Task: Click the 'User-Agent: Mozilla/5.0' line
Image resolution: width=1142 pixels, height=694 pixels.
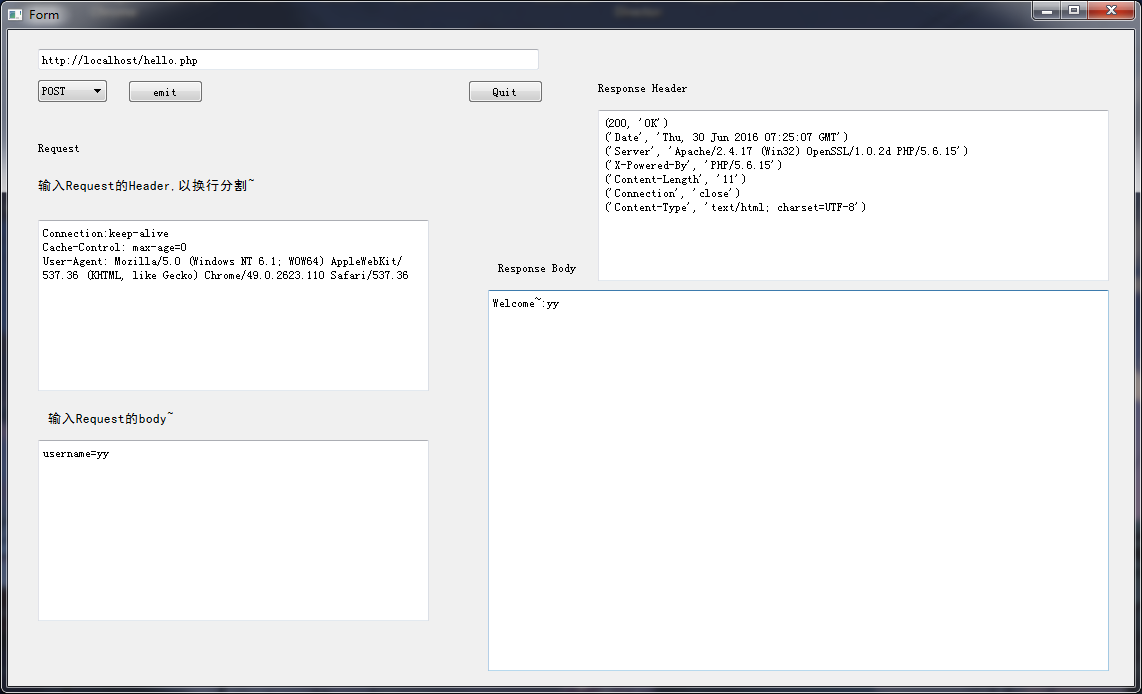Action: (225, 268)
